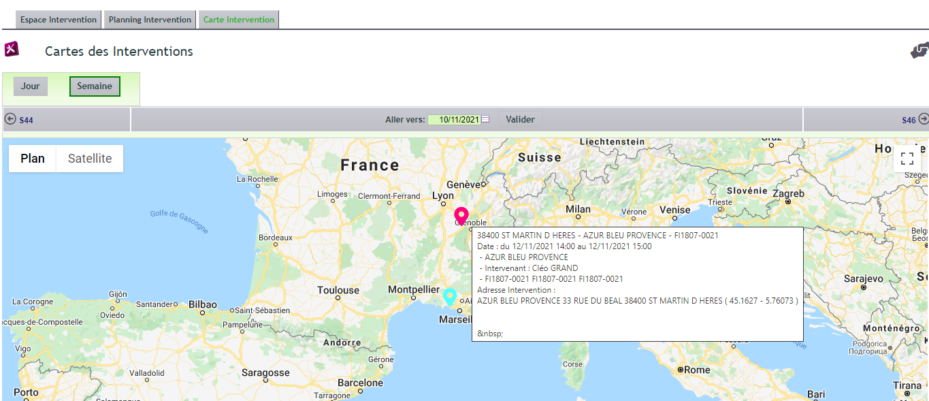The image size is (929, 401).
Task: Click the Toulouse city label
Action: 338,290
